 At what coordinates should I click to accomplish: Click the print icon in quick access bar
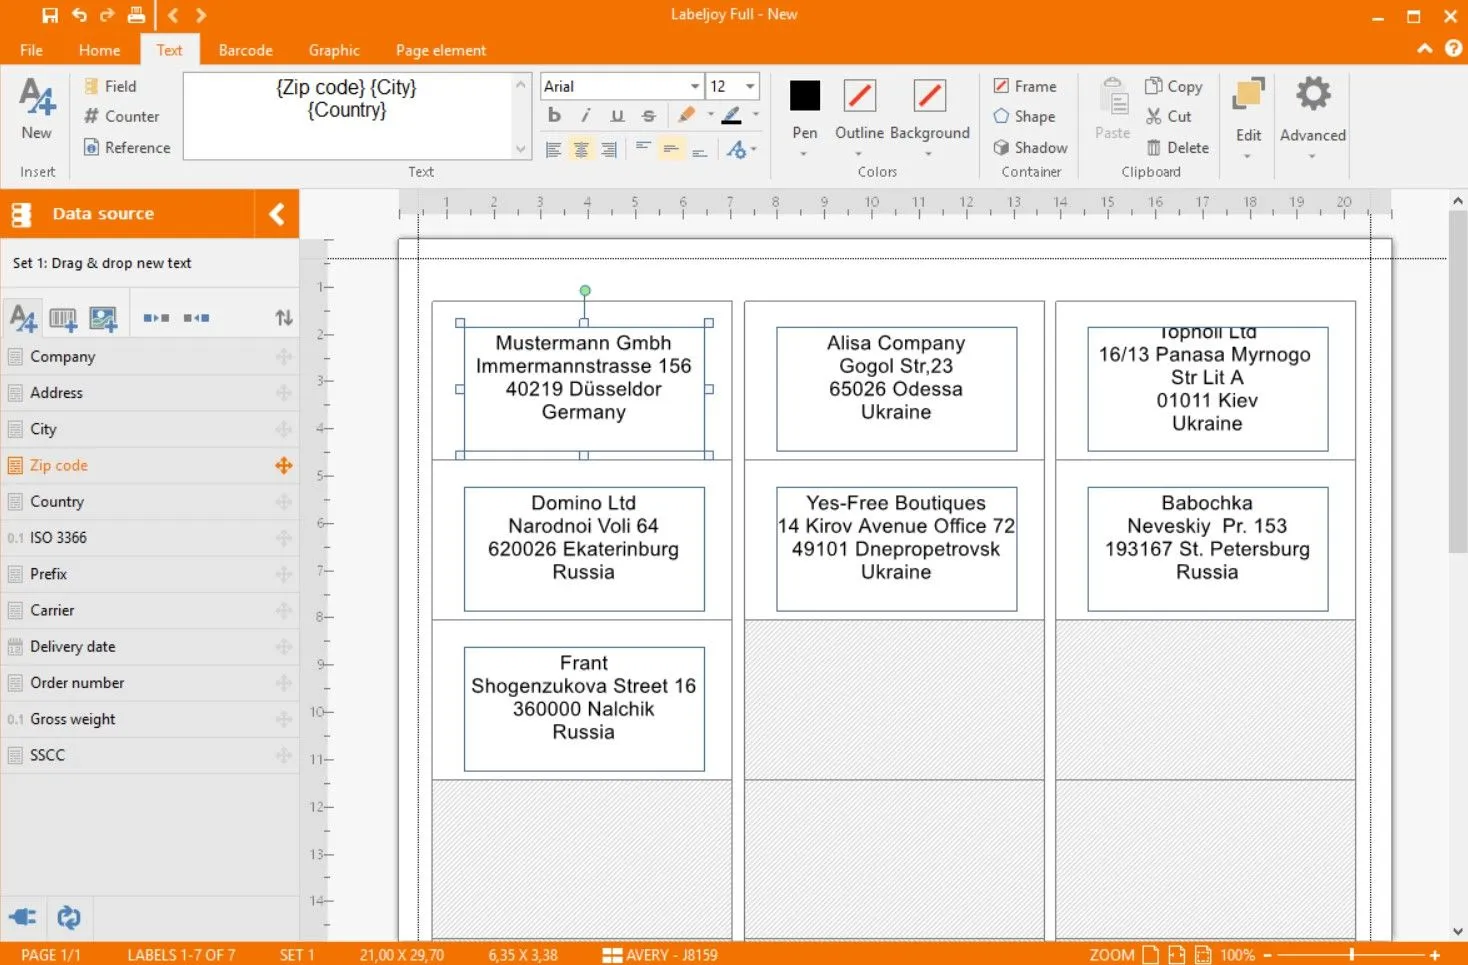[x=136, y=15]
